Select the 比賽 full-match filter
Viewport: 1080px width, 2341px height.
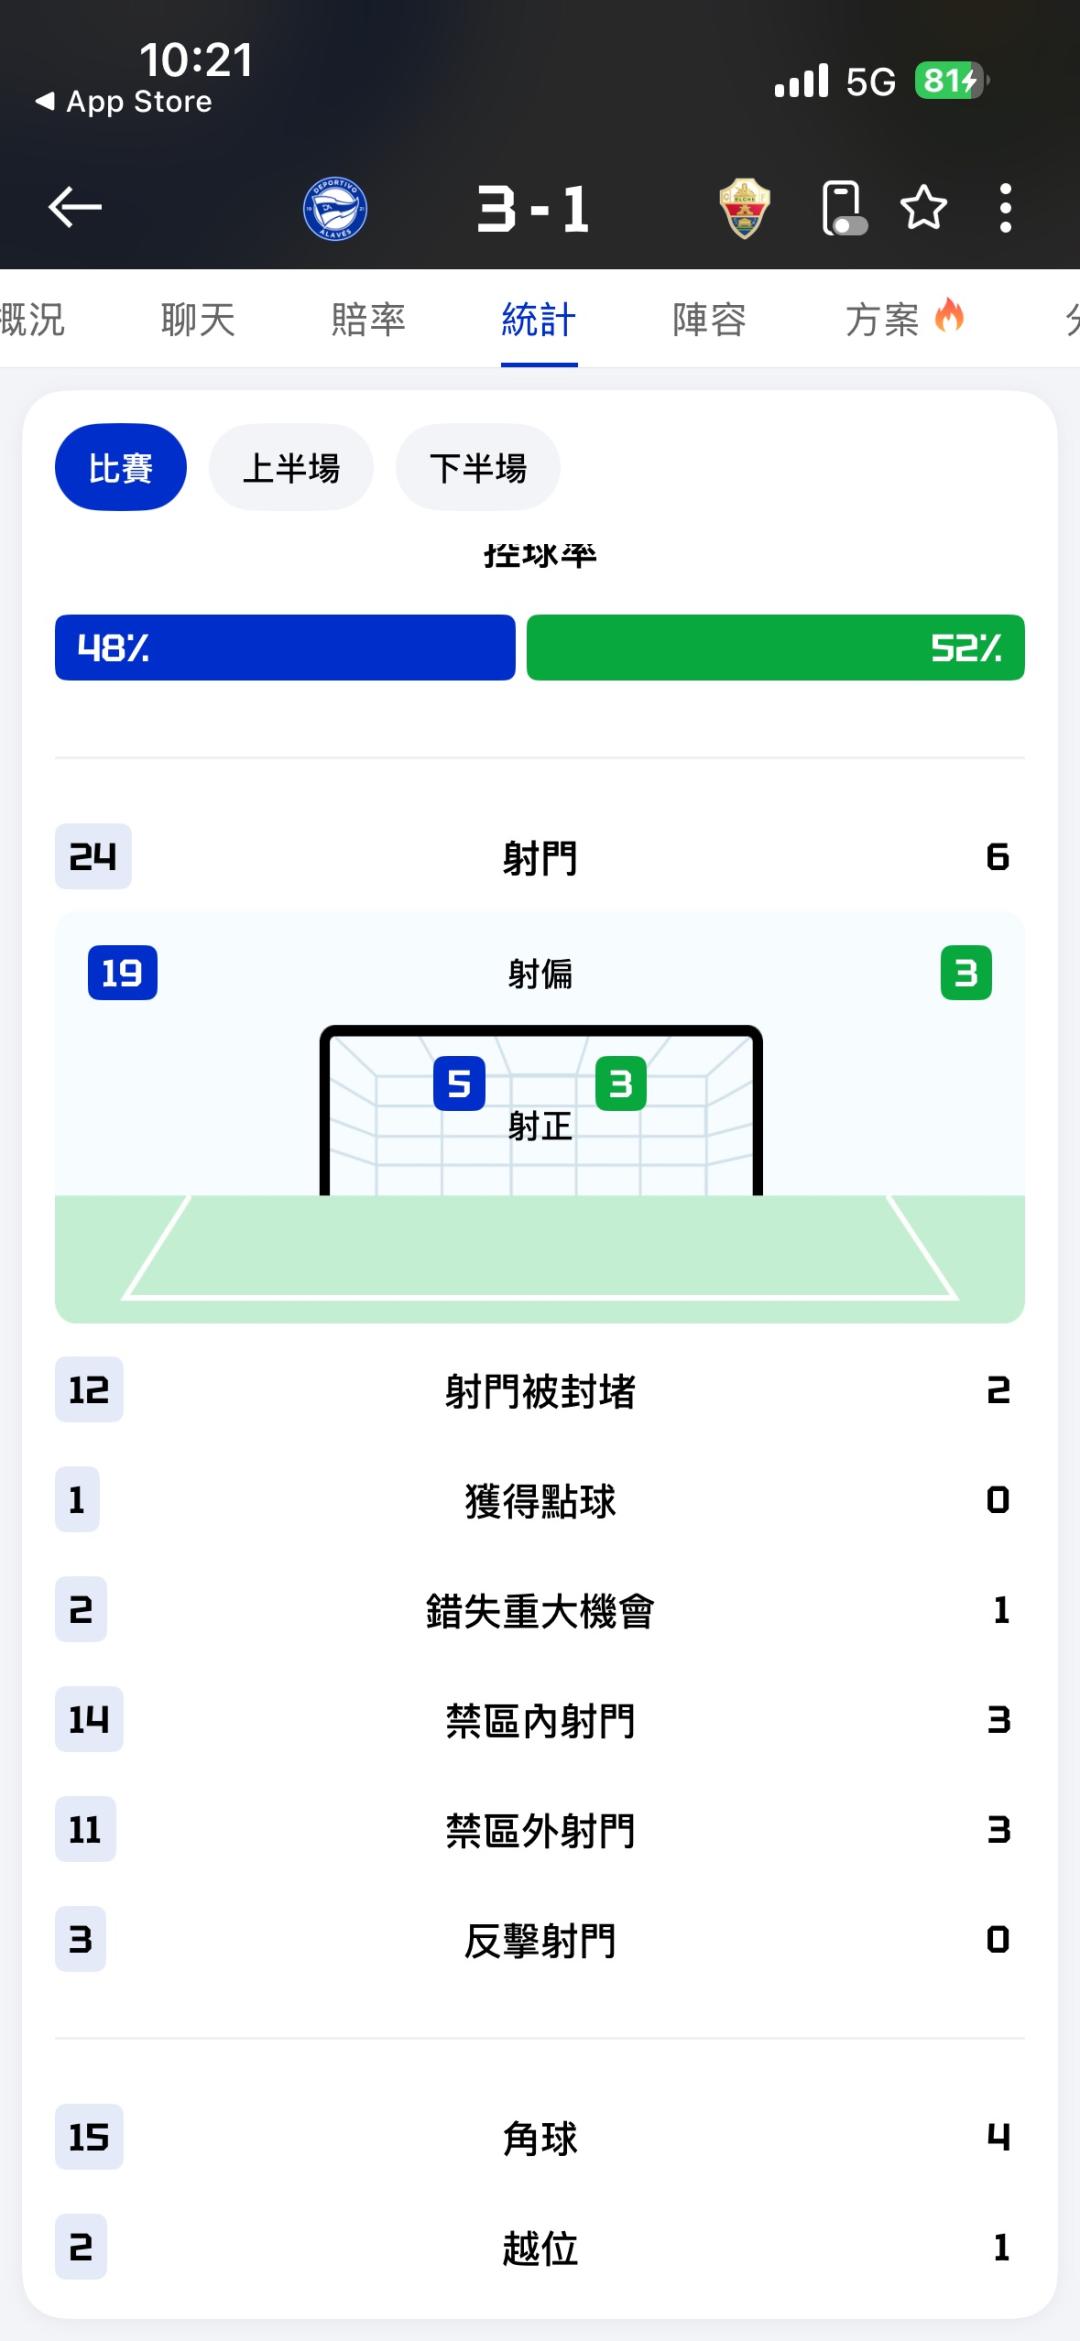coord(121,468)
